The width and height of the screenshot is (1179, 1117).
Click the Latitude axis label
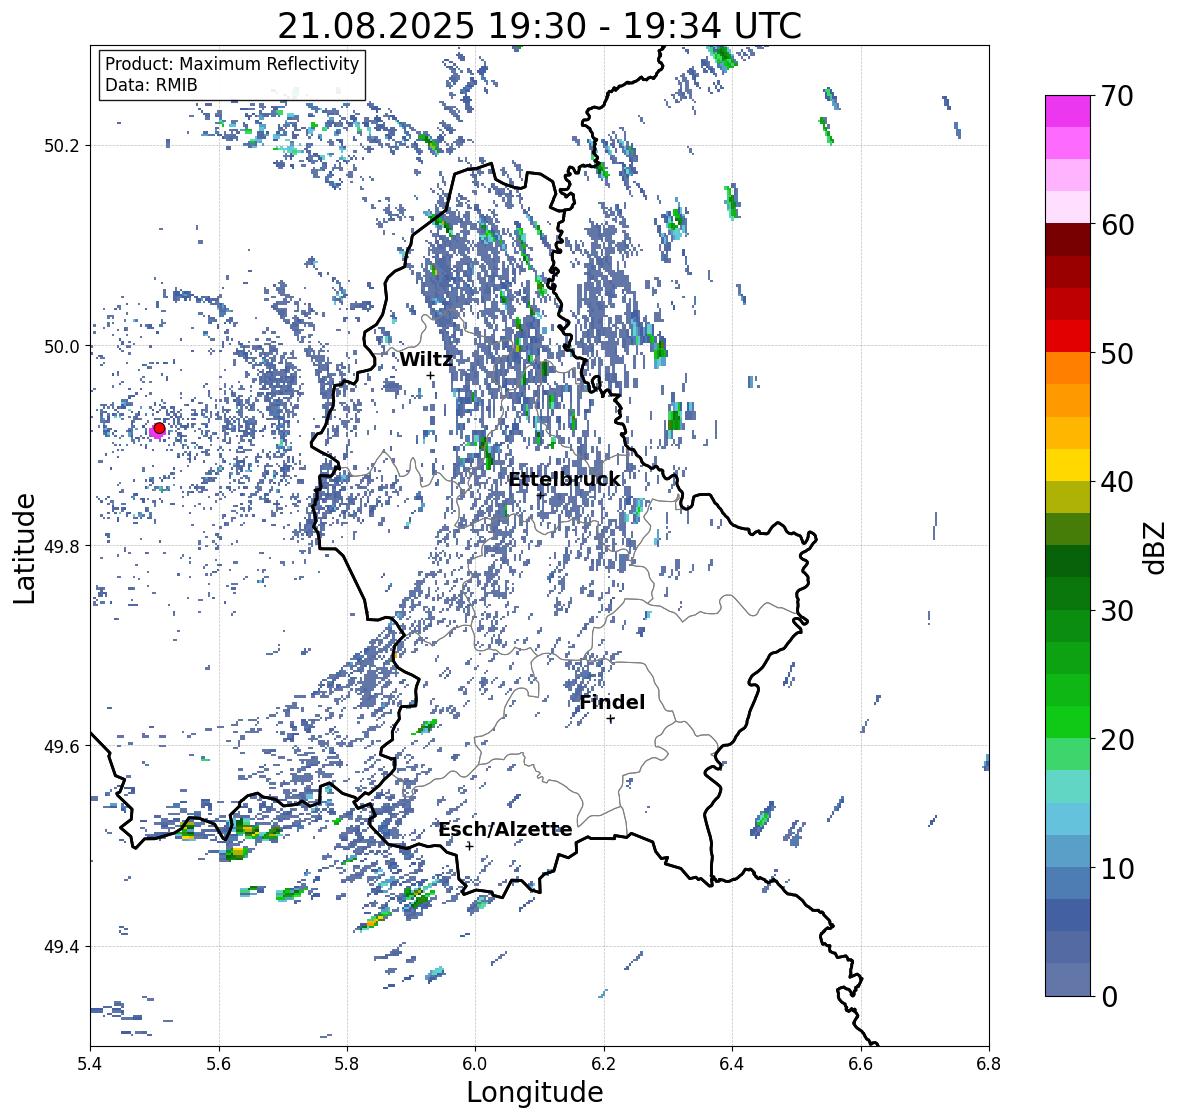click(x=24, y=548)
